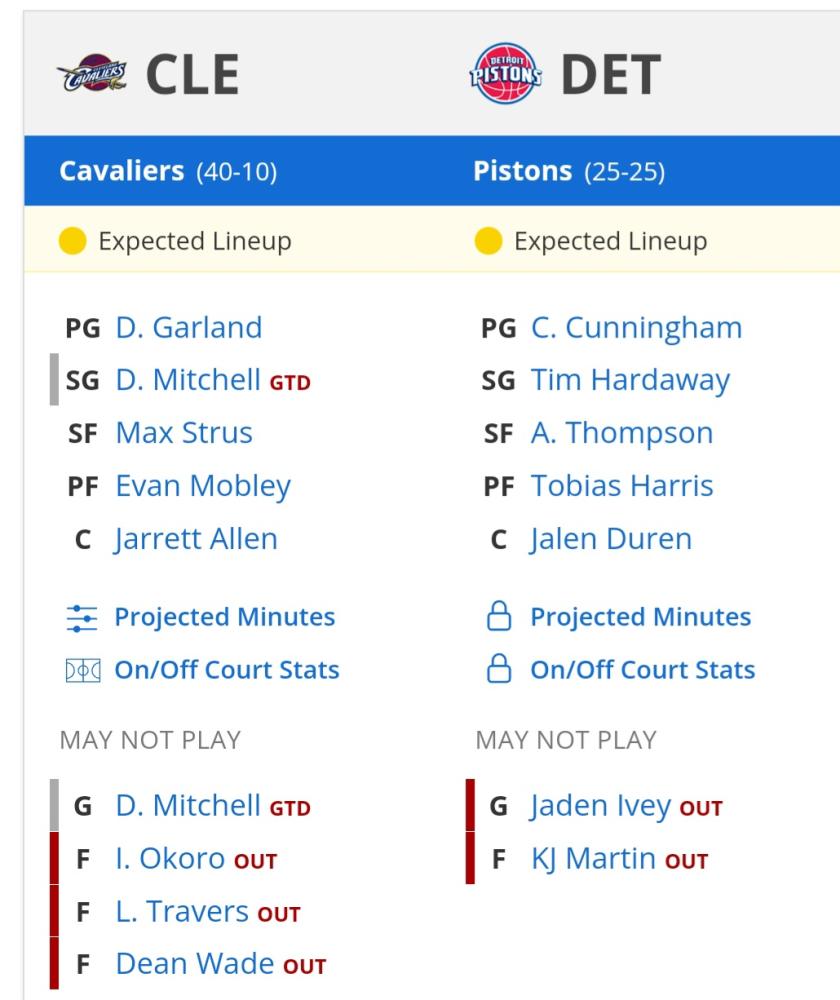Viewport: 840px width, 1000px height.
Task: Click the yellow Expected Lineup dot for Pistons
Action: (489, 241)
